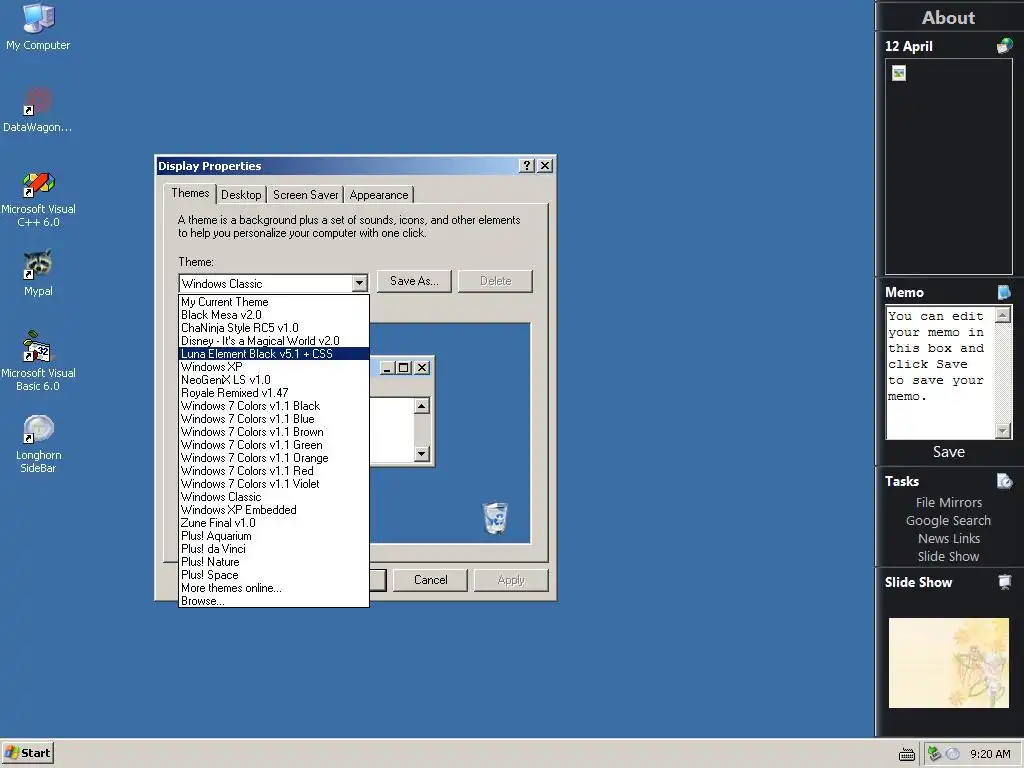The image size is (1024, 768).
Task: Collapse the Theme dropdown arrow
Action: [359, 283]
